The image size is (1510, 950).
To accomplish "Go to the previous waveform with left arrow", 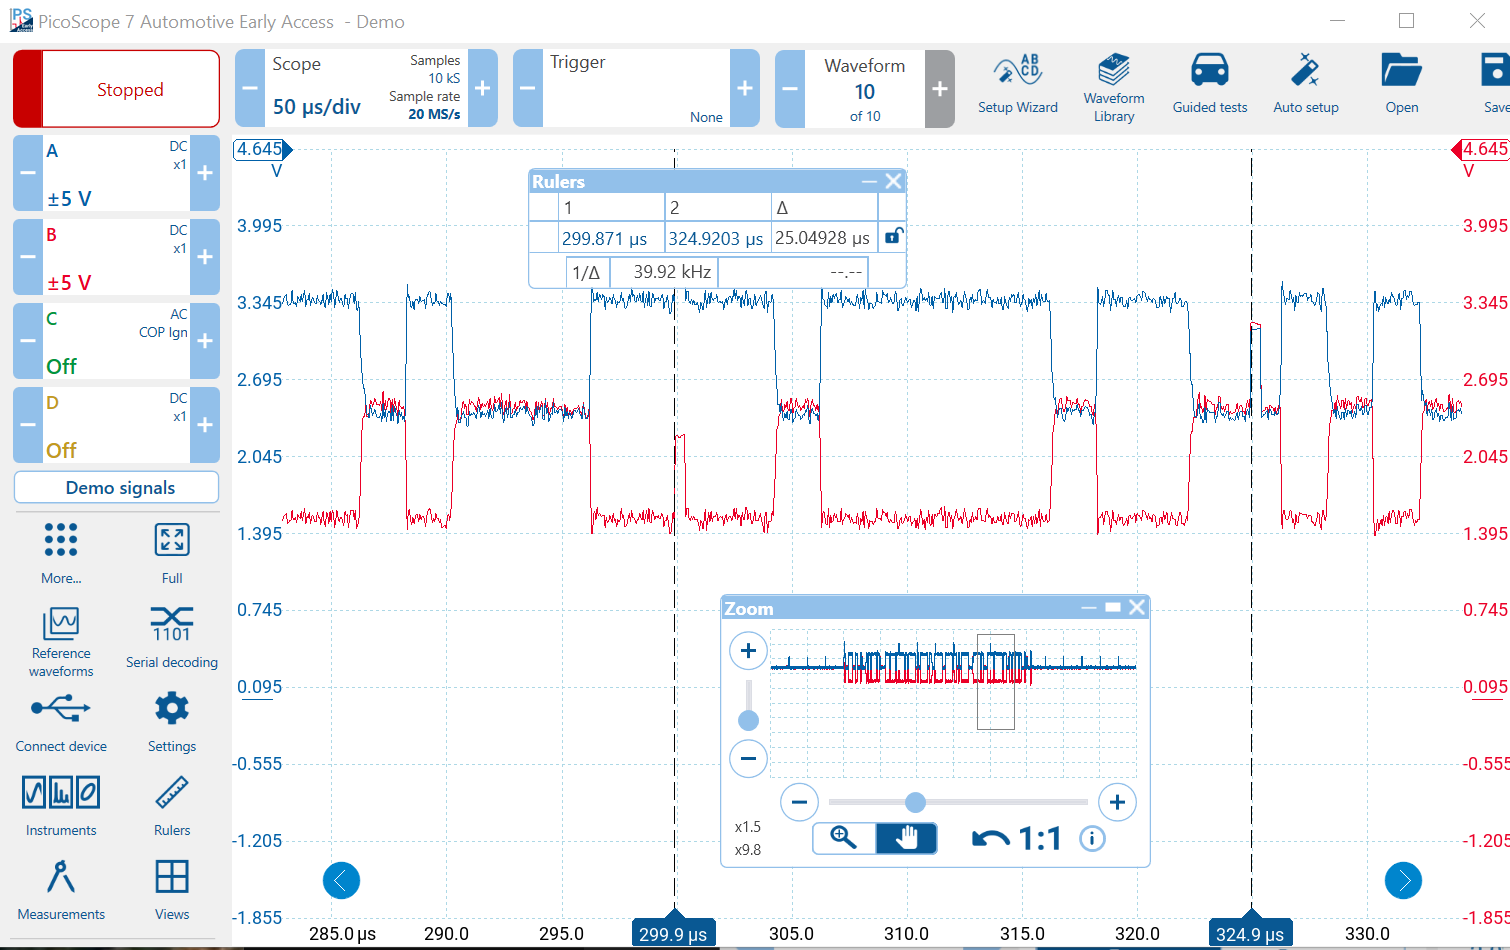I will pyautogui.click(x=341, y=880).
